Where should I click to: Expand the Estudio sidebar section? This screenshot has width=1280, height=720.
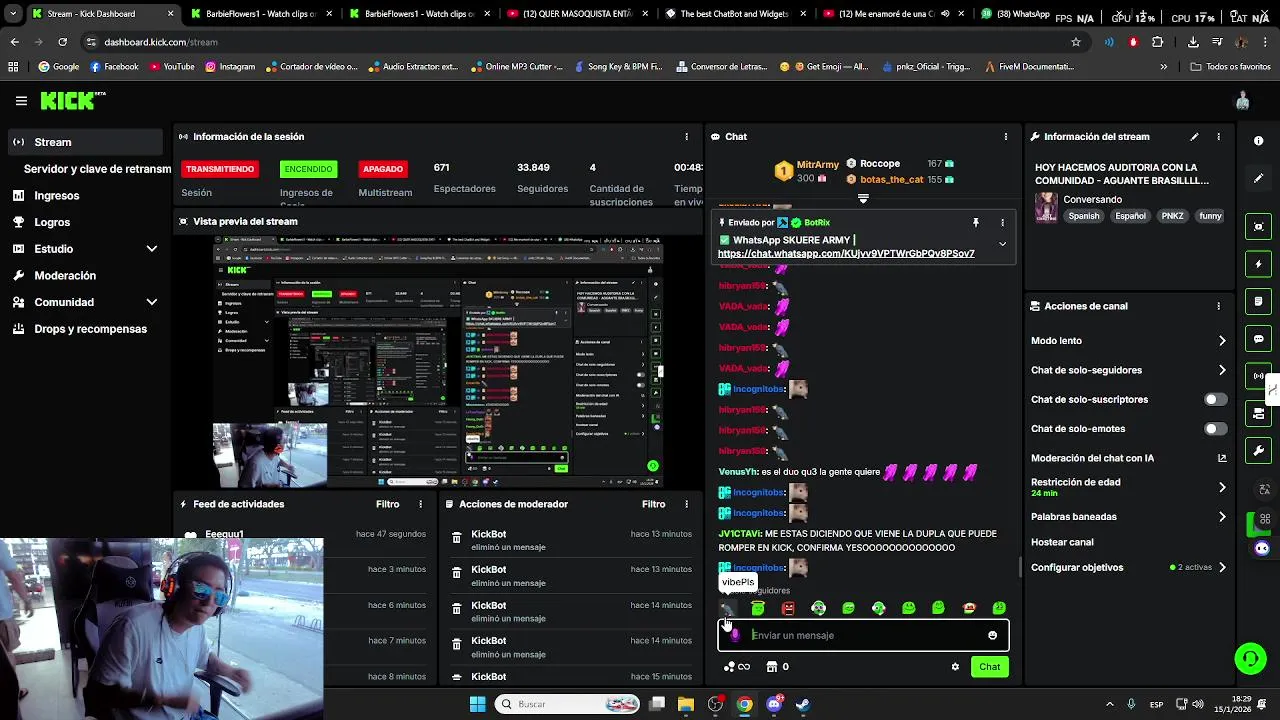pos(152,249)
